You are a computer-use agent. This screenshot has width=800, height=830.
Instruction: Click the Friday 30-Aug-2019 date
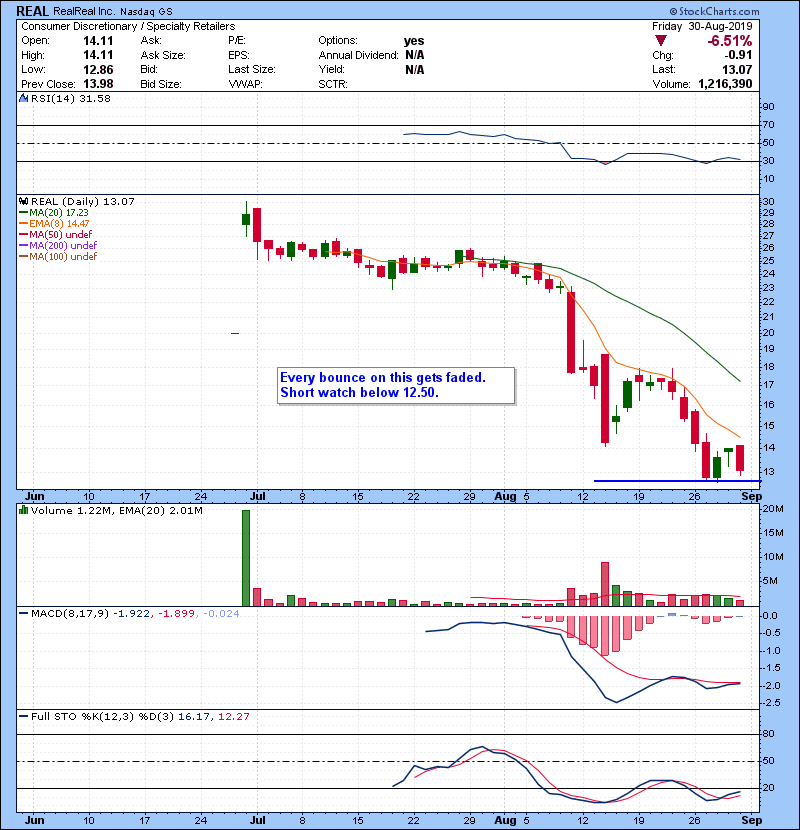click(x=702, y=26)
